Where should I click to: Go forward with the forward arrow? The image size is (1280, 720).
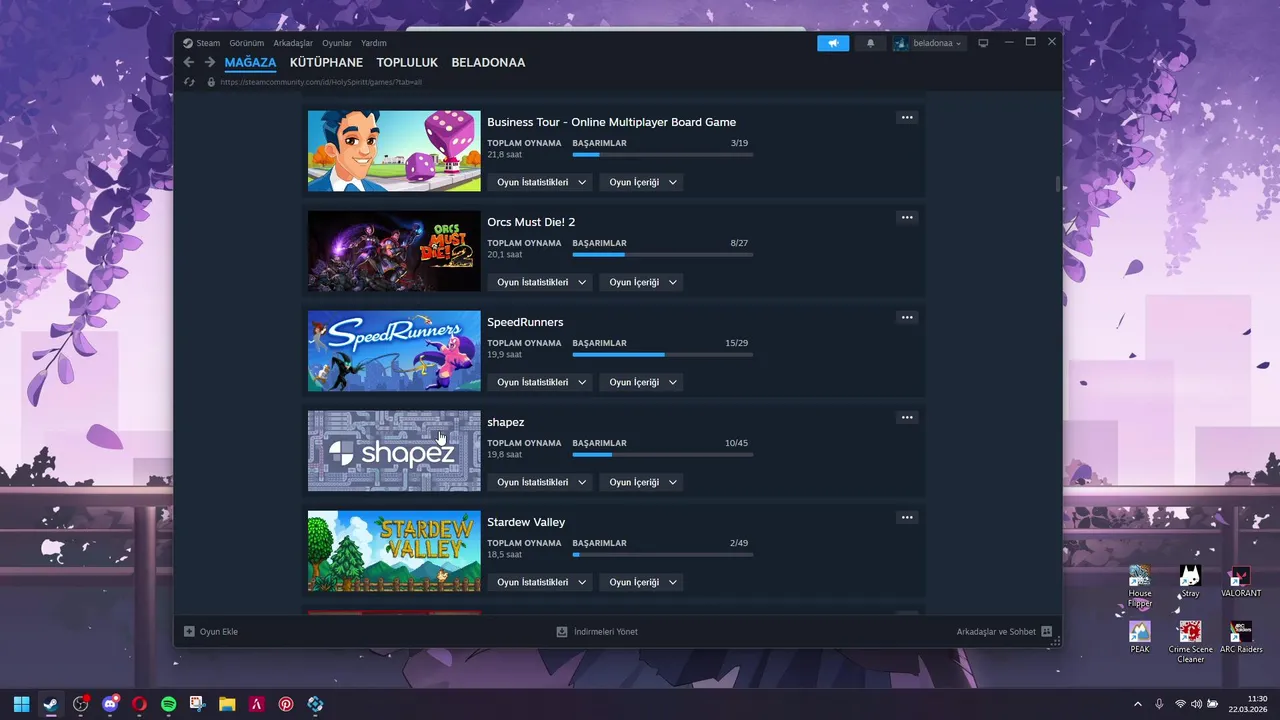tap(210, 62)
